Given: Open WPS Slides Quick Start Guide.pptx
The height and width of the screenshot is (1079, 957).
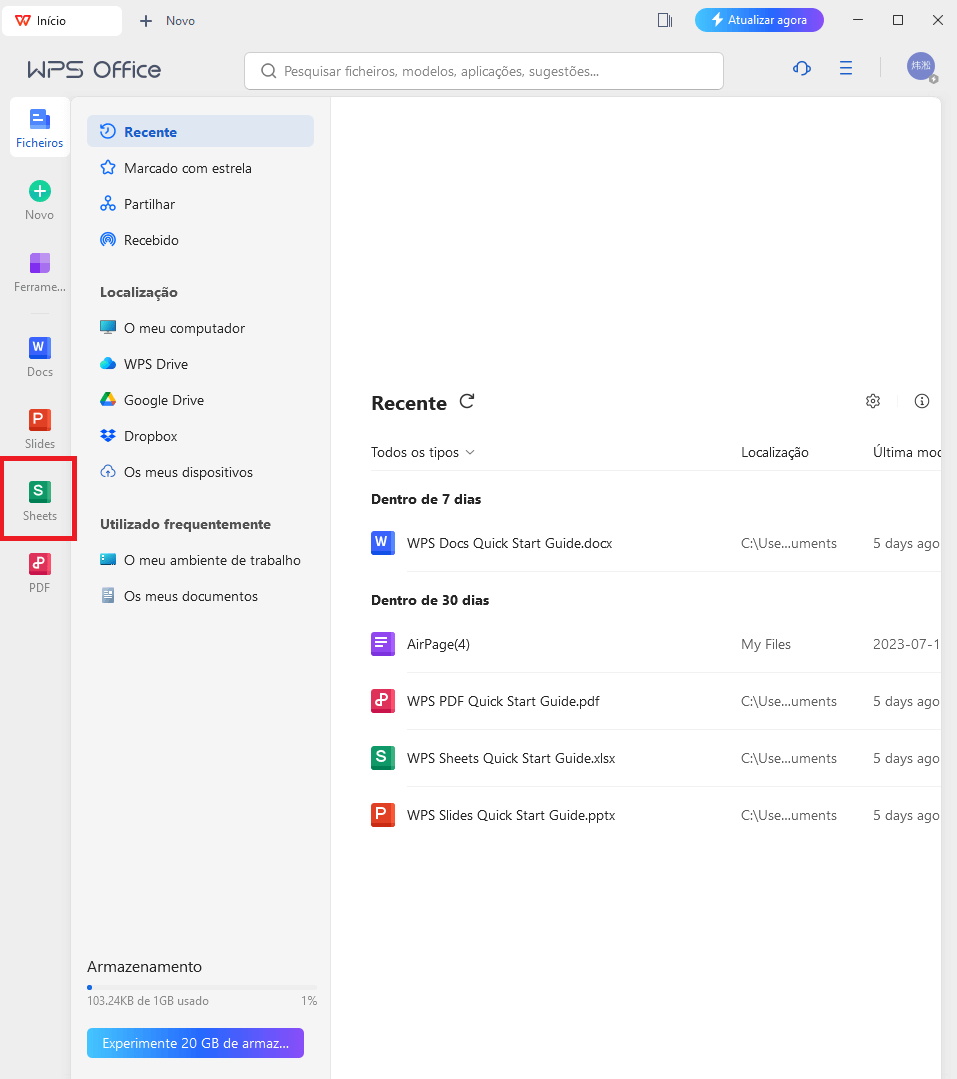Looking at the screenshot, I should pyautogui.click(x=510, y=815).
